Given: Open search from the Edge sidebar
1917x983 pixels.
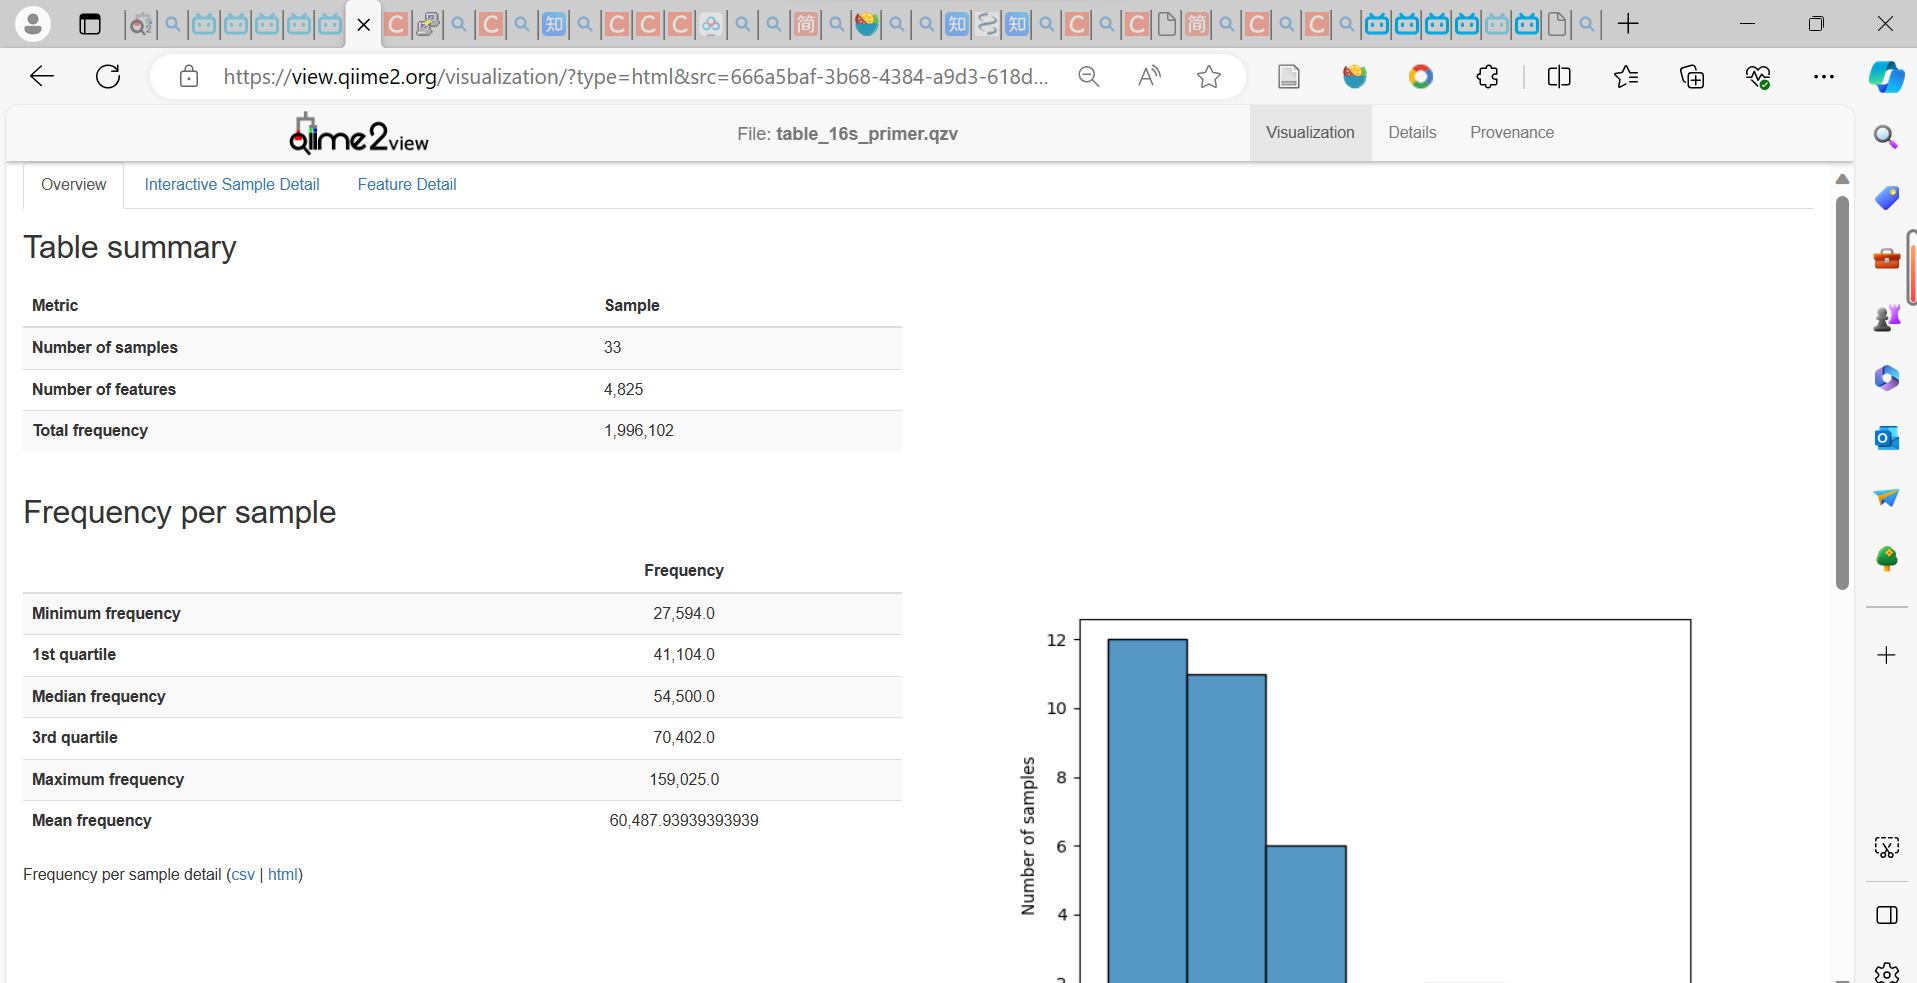Looking at the screenshot, I should (x=1886, y=138).
